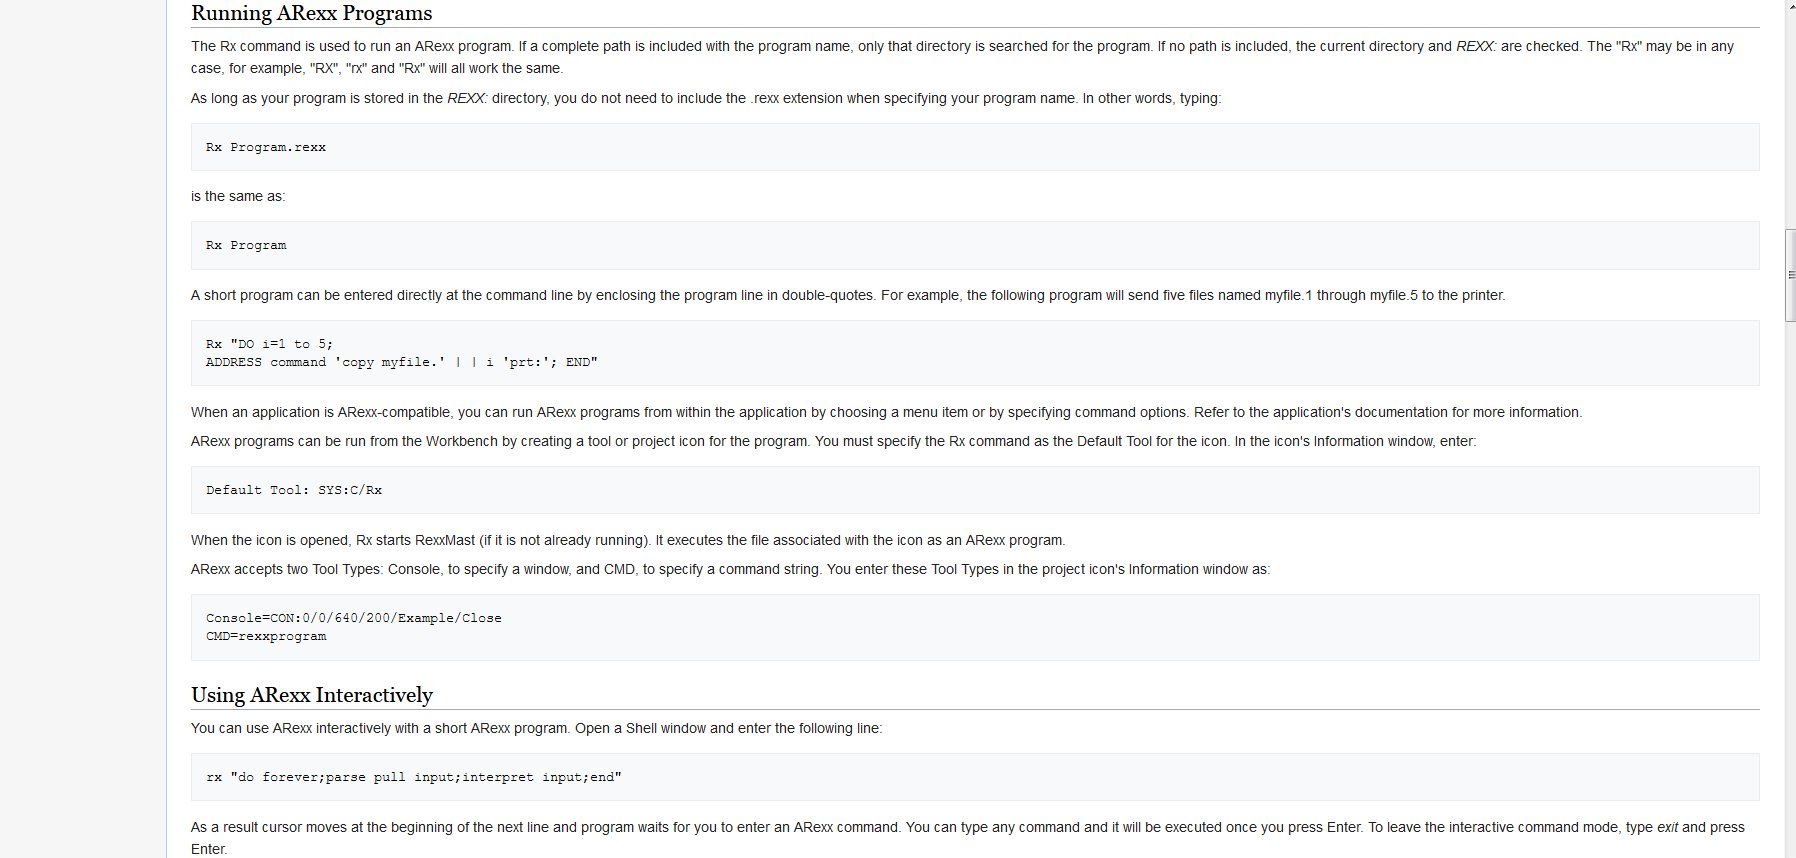
Task: Click the 'is the same as:' text
Action: (x=238, y=196)
